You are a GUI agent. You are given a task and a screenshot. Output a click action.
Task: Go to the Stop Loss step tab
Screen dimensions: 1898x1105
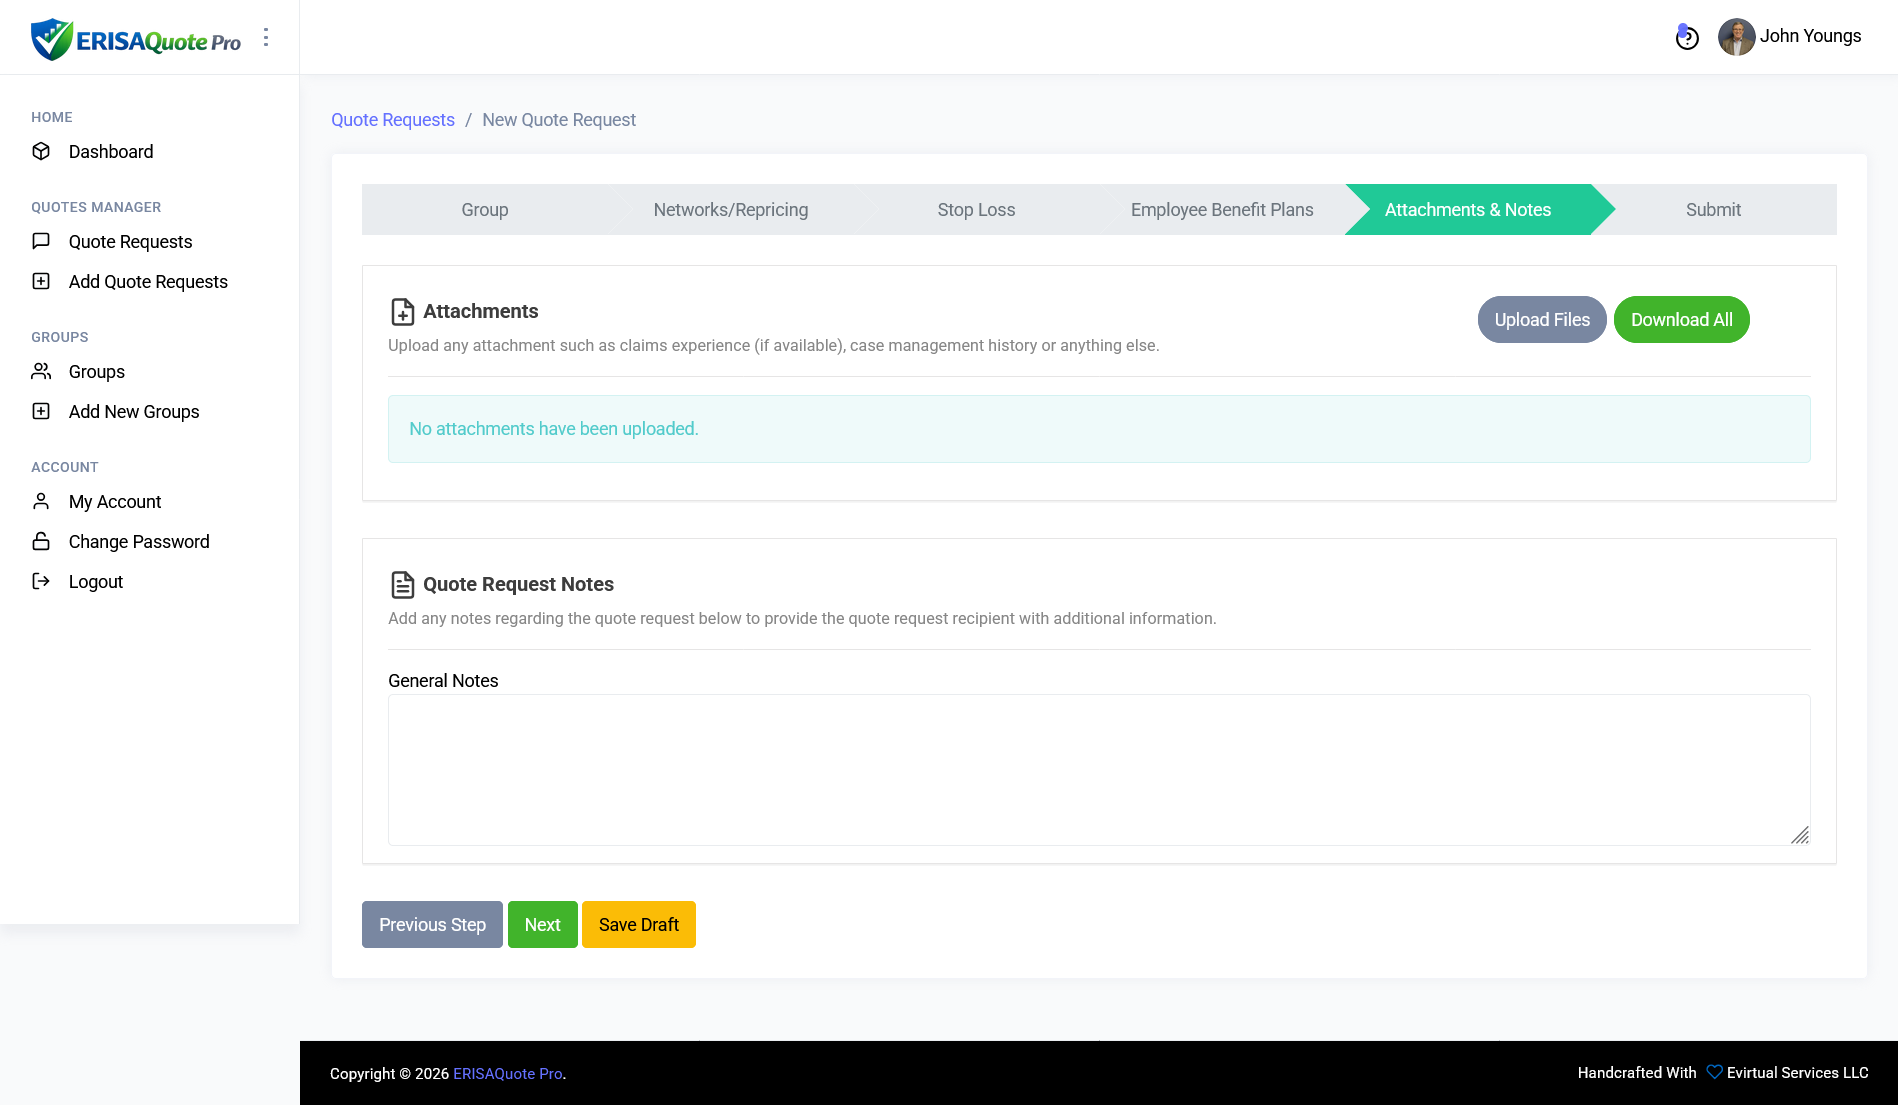point(976,210)
